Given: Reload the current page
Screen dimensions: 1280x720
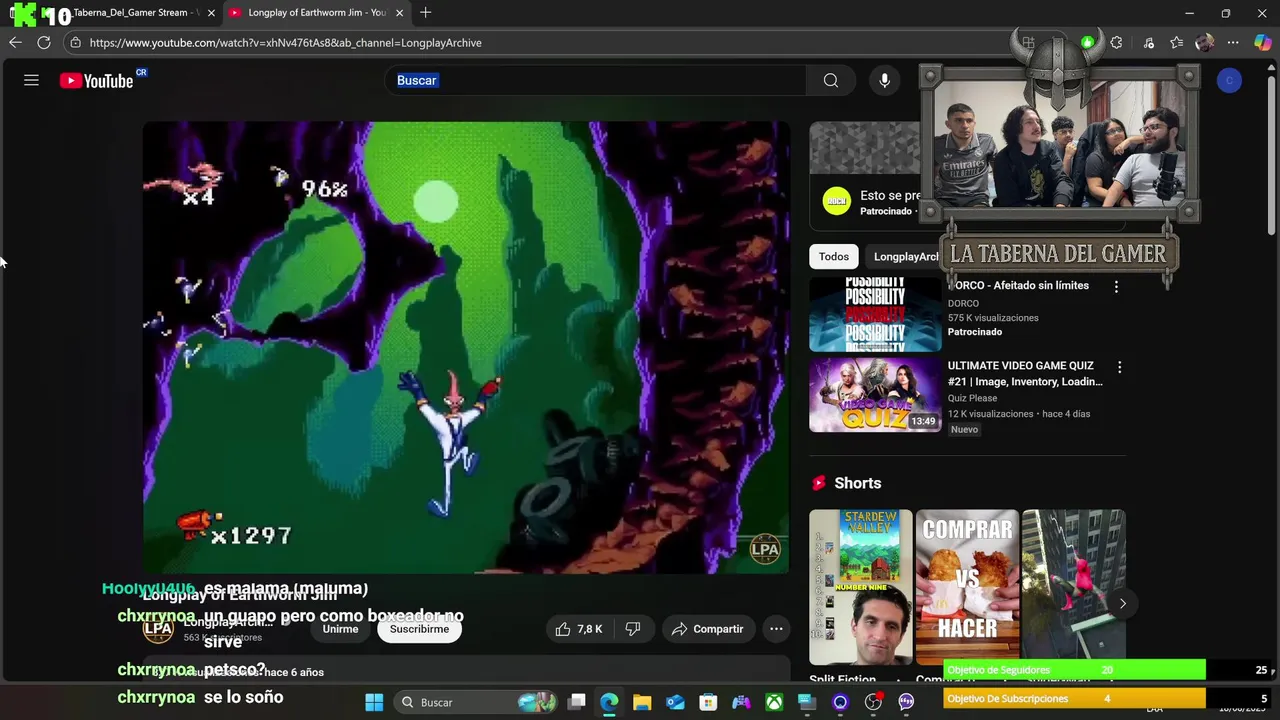Looking at the screenshot, I should 44,42.
